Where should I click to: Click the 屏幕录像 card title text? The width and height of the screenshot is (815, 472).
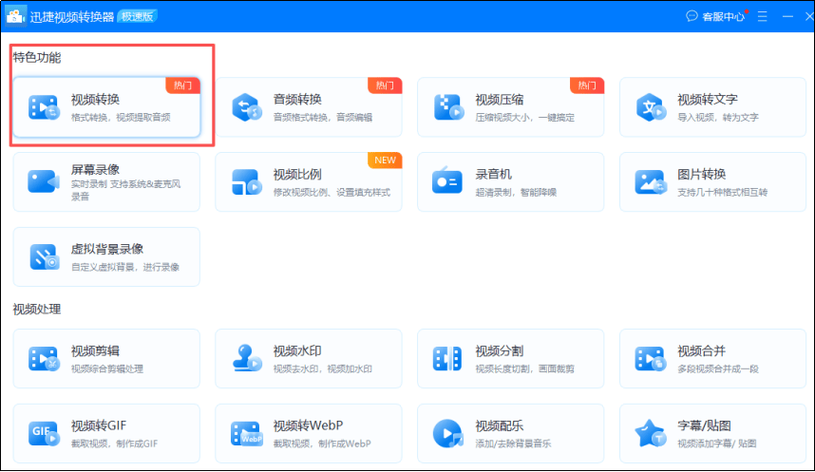click(95, 169)
